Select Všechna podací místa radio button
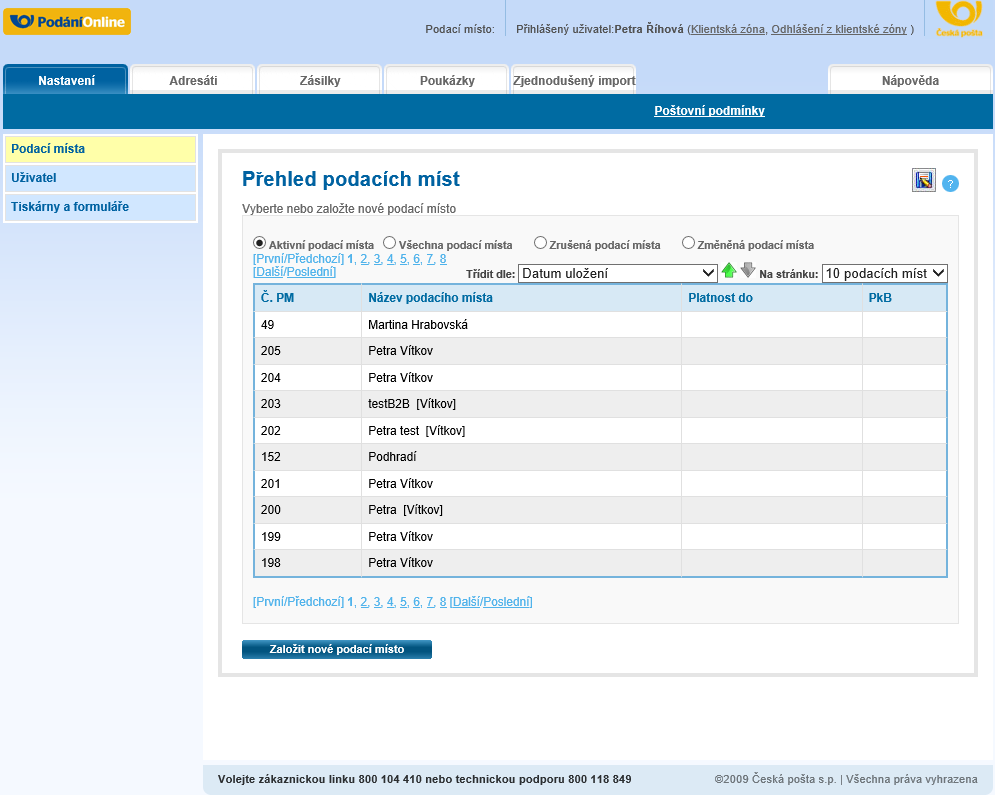995x795 pixels. point(390,243)
